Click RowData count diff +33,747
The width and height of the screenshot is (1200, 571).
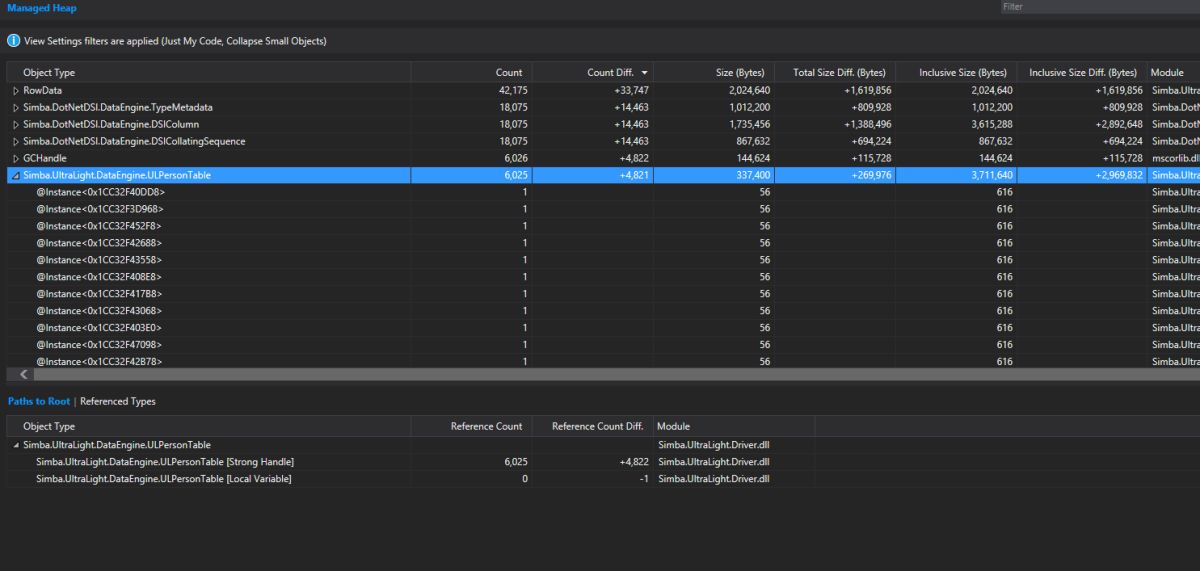coord(632,91)
